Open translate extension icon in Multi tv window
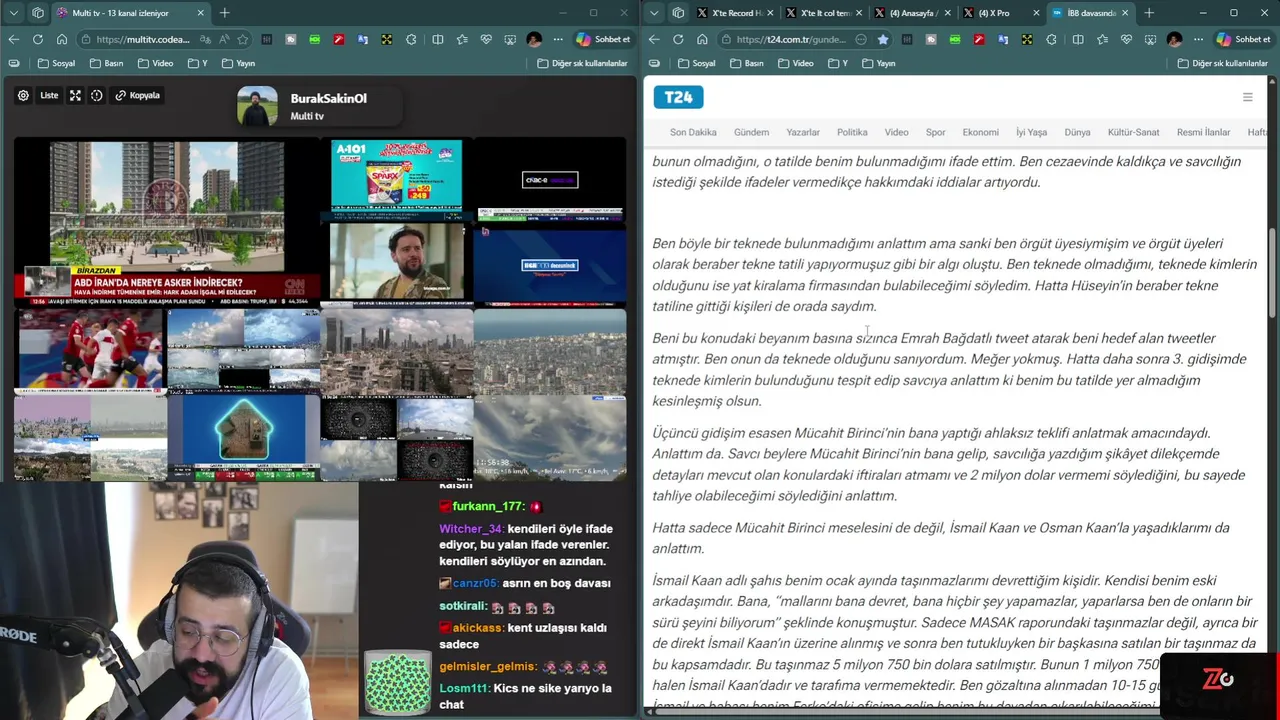The image size is (1280, 720). point(363,39)
